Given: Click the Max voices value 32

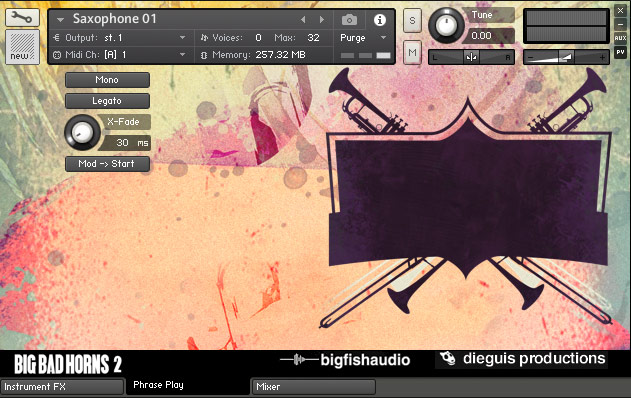Looking at the screenshot, I should click(313, 38).
